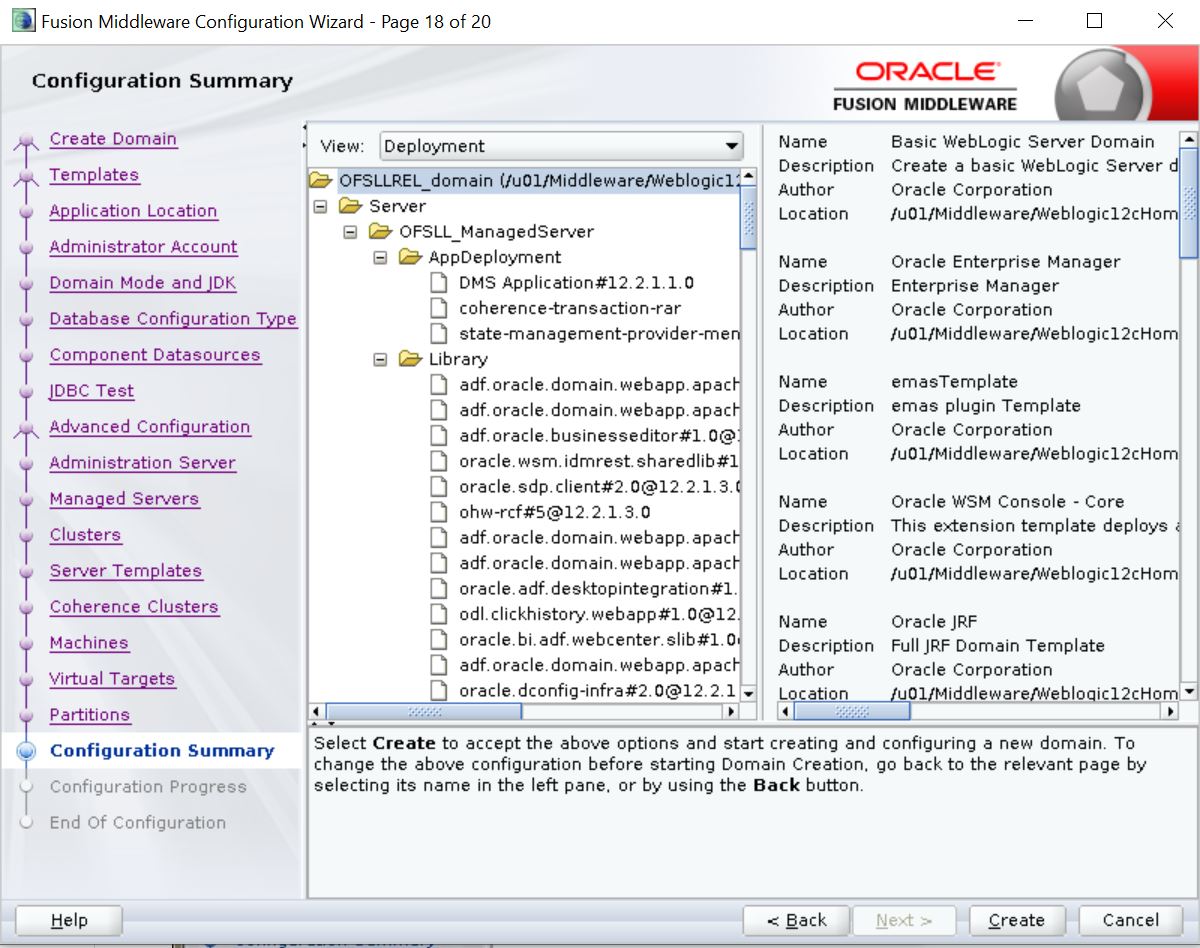The width and height of the screenshot is (1200, 948).
Task: Click file icon of ohw-rcf#5@12.2.1.3.0
Action: (438, 512)
